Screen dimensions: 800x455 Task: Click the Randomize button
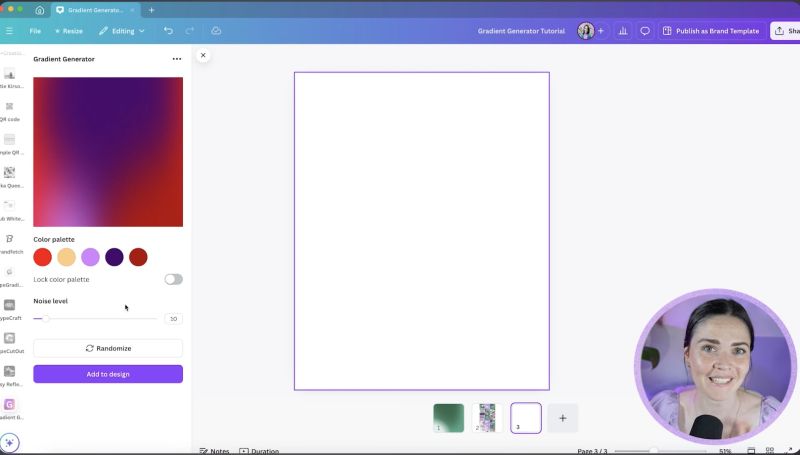click(x=108, y=348)
